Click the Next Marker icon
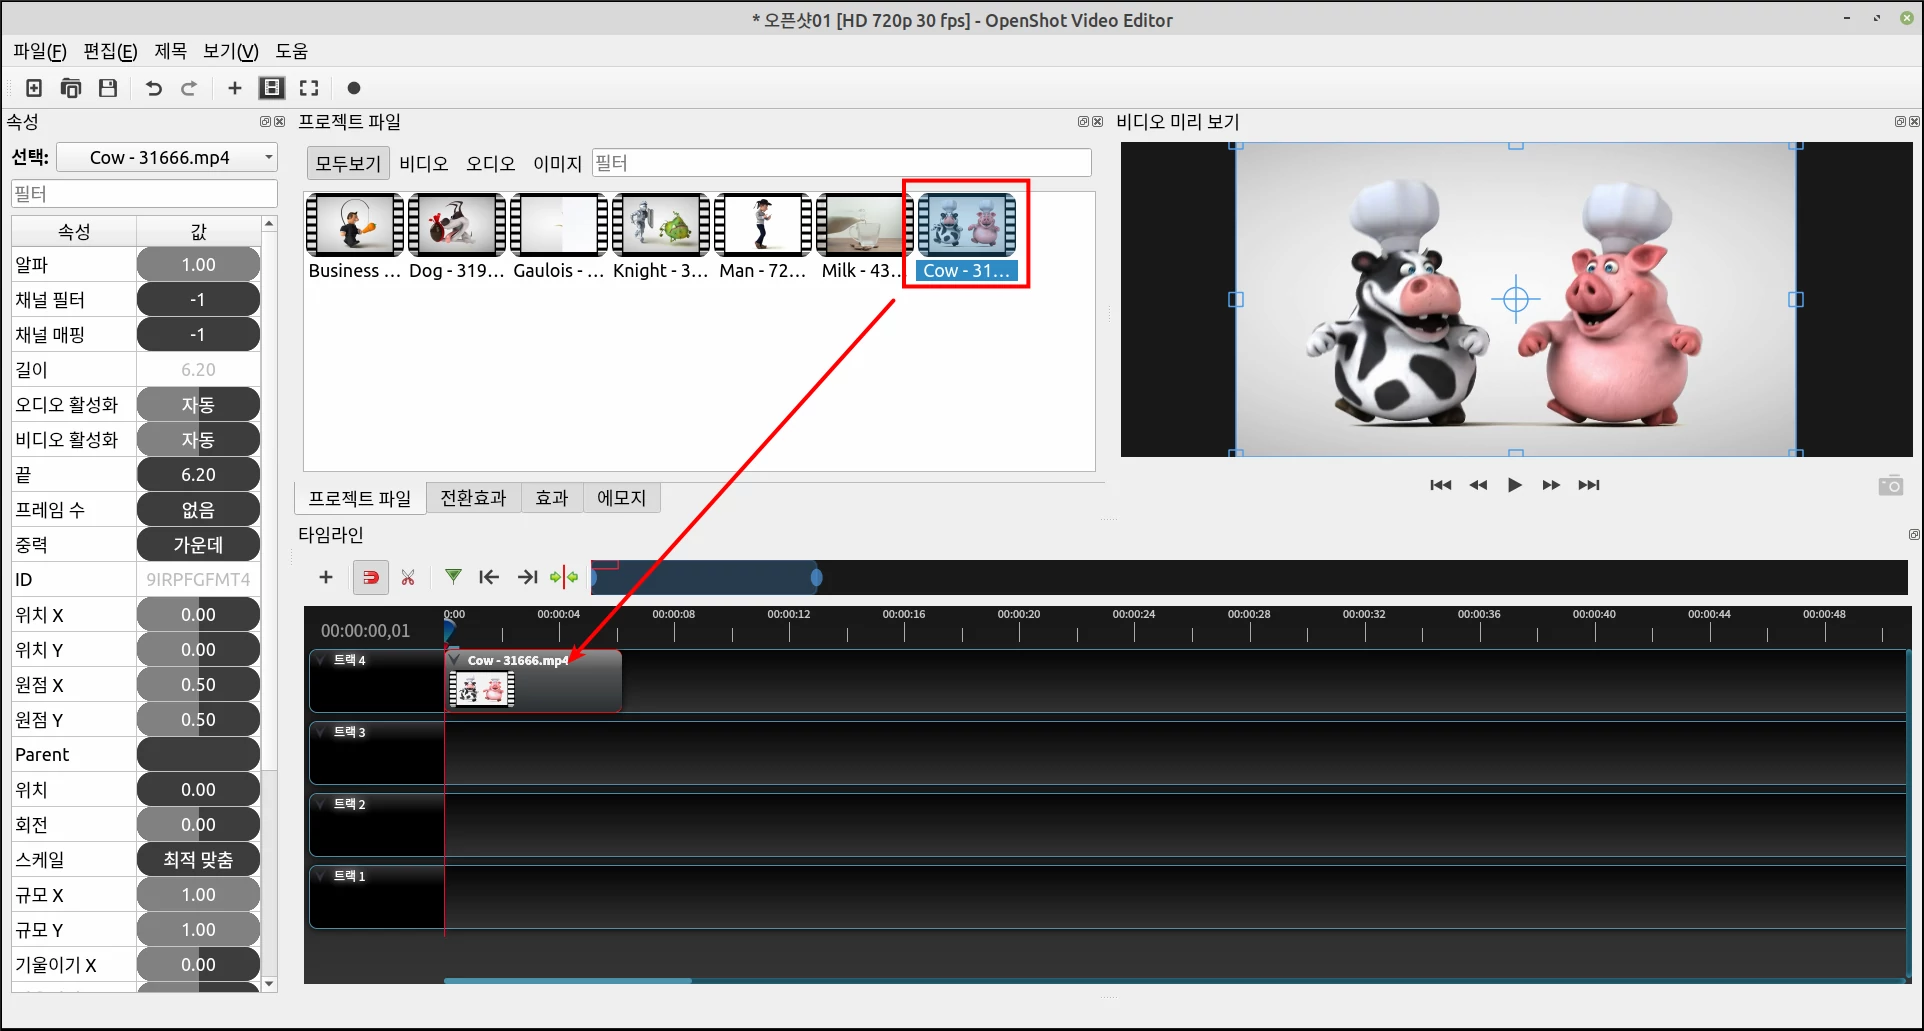The height and width of the screenshot is (1031, 1924). coord(528,577)
